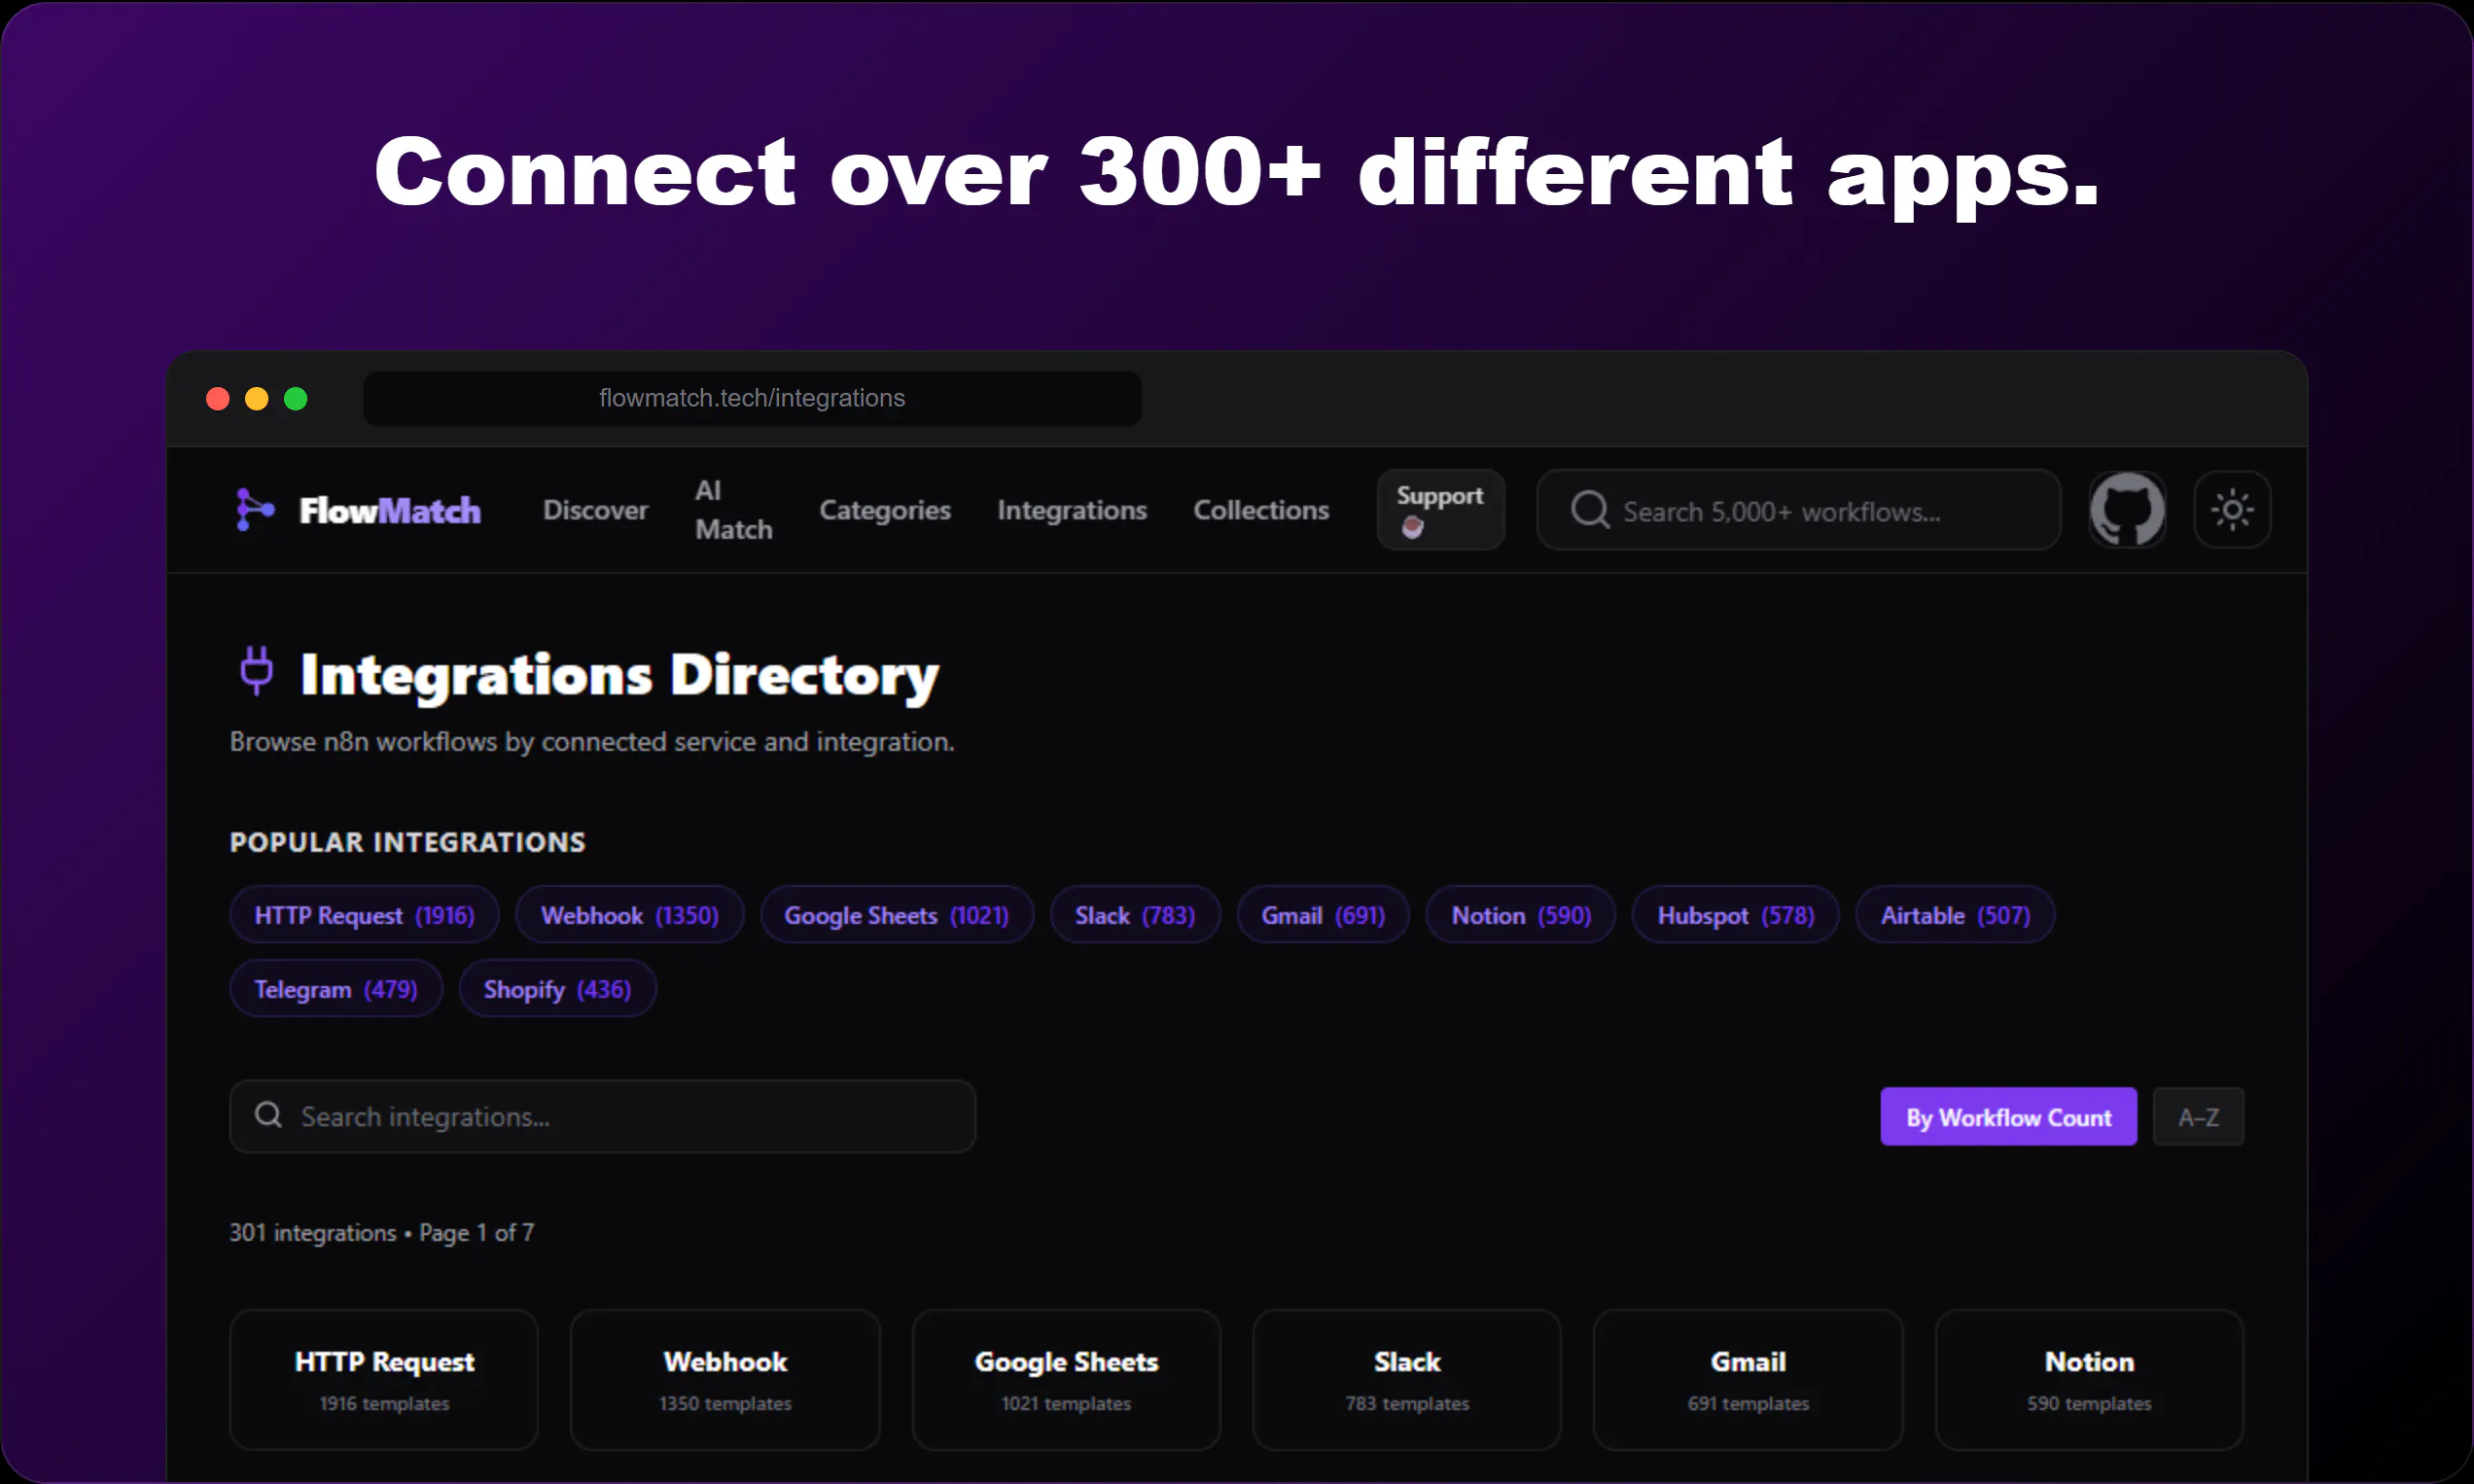
Task: Click the magnifier icon in workflows search
Action: pyautogui.click(x=1589, y=509)
